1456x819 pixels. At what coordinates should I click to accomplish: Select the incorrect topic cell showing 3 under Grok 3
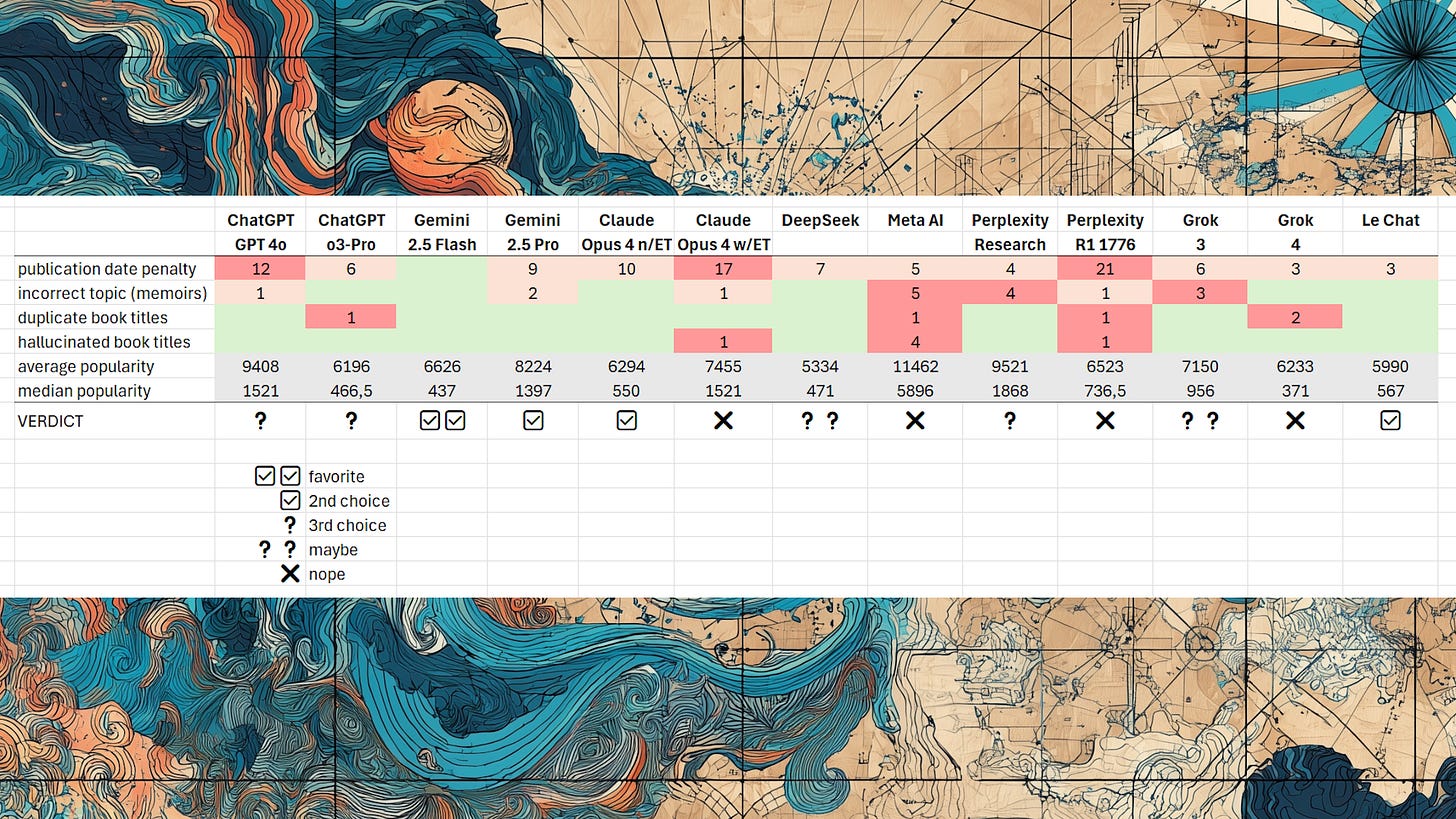coord(1200,293)
